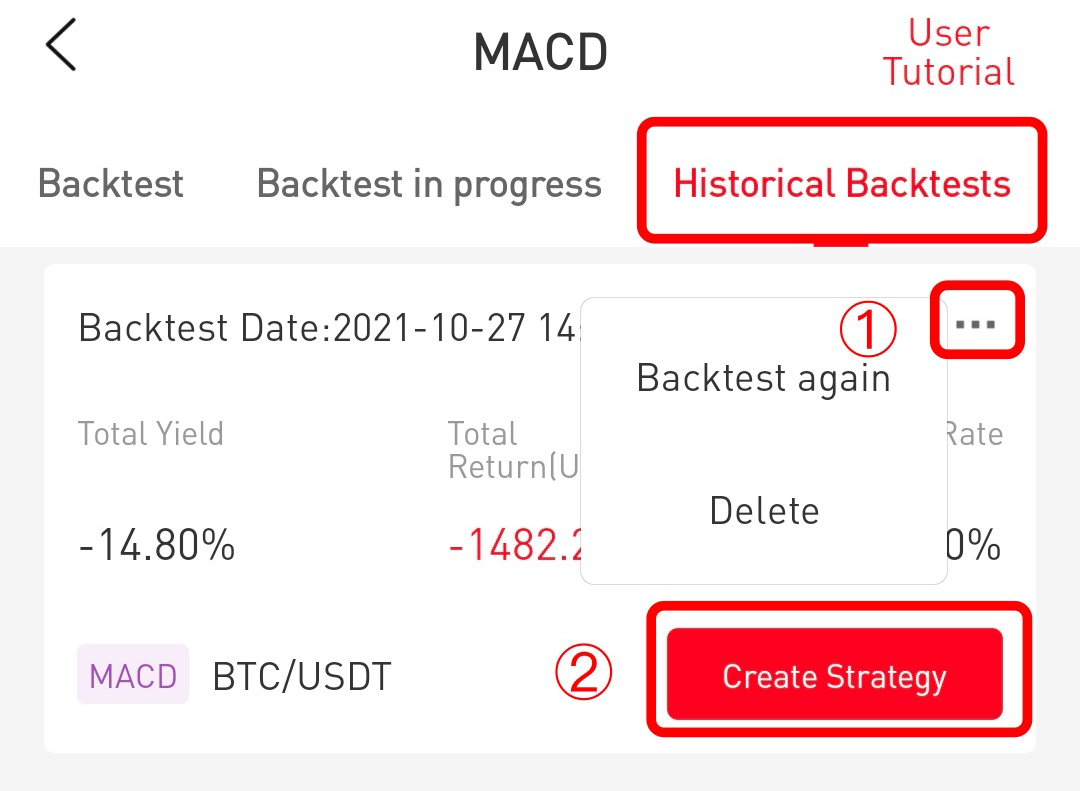
Task: Click the purple MACD strategy tag
Action: tap(133, 675)
